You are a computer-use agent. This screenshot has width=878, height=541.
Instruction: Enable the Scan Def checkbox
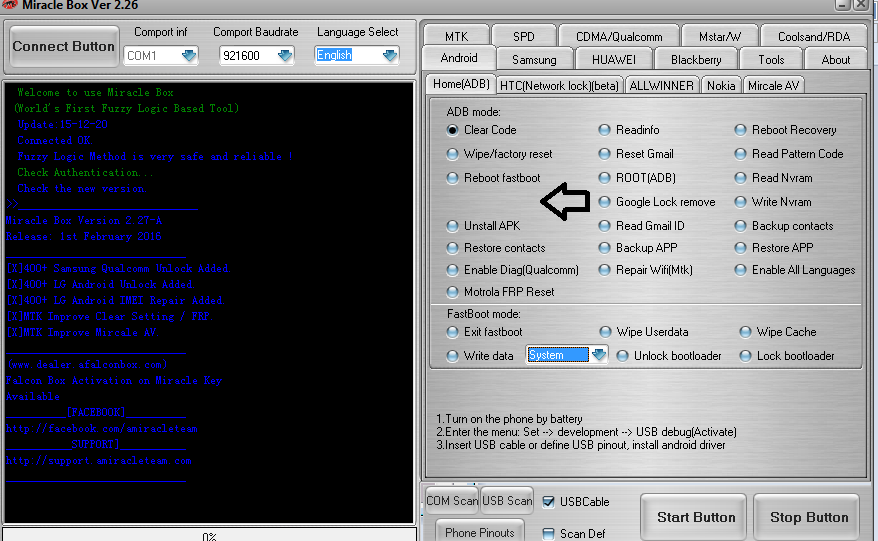pyautogui.click(x=548, y=533)
